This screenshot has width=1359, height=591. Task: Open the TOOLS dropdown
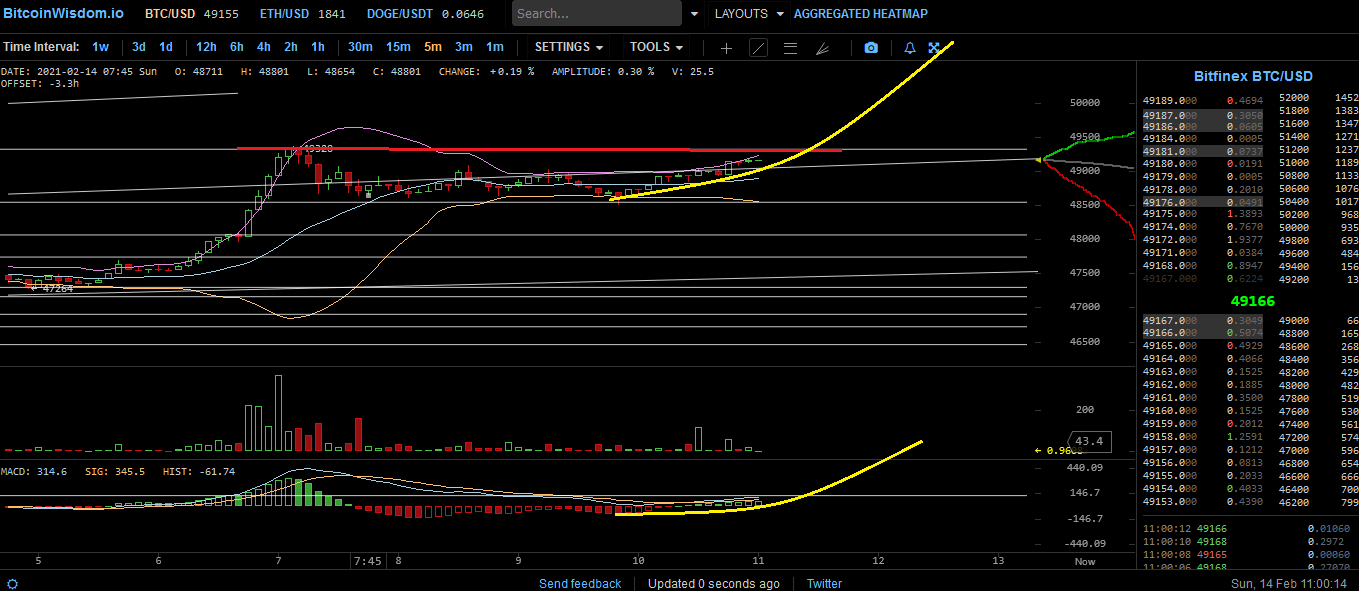tap(656, 47)
